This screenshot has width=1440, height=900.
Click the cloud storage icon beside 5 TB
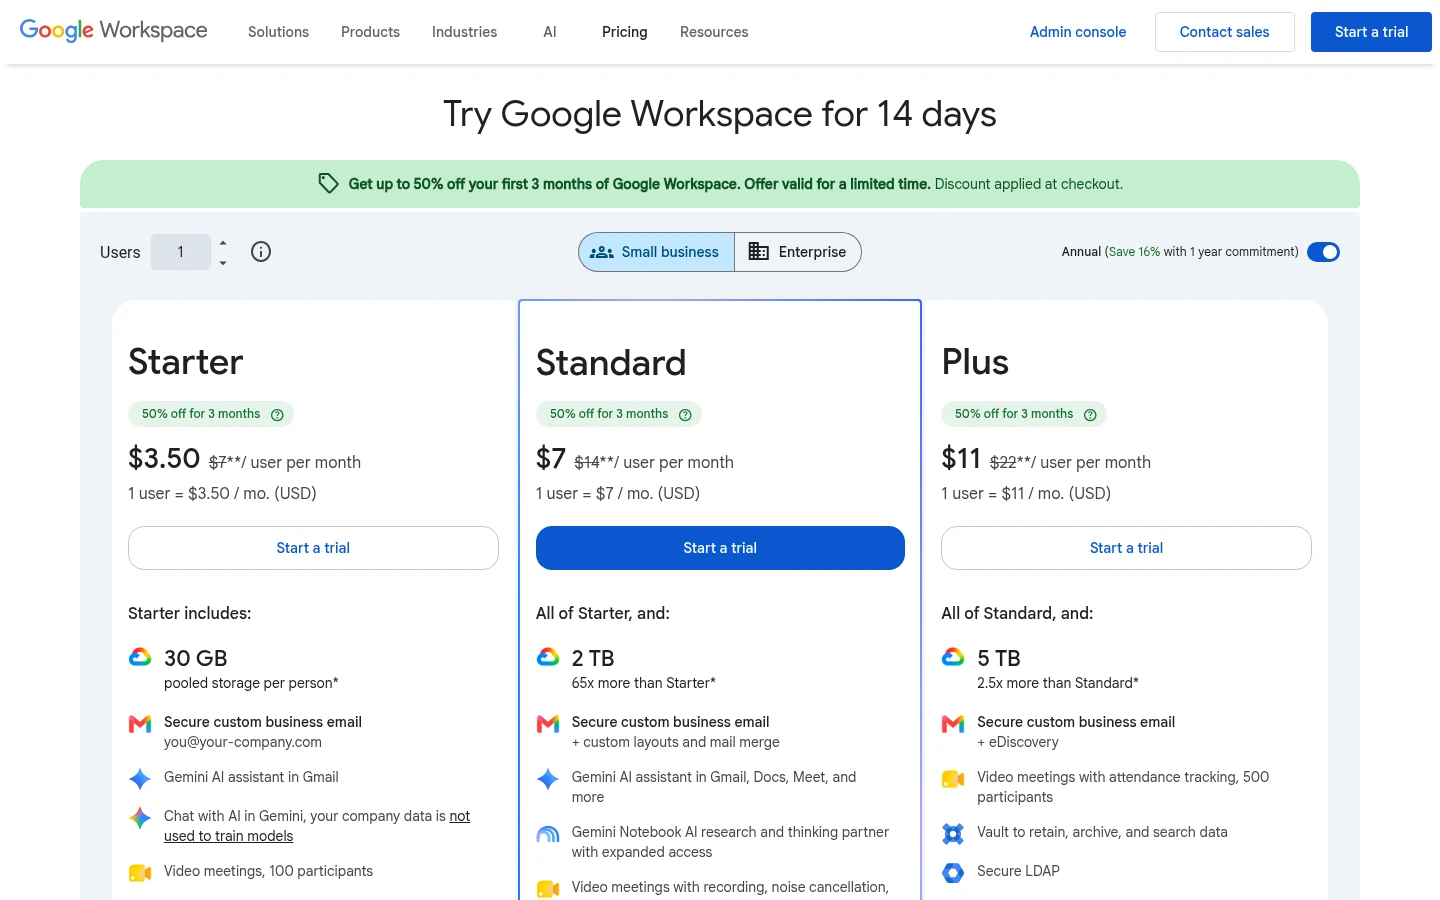click(953, 657)
